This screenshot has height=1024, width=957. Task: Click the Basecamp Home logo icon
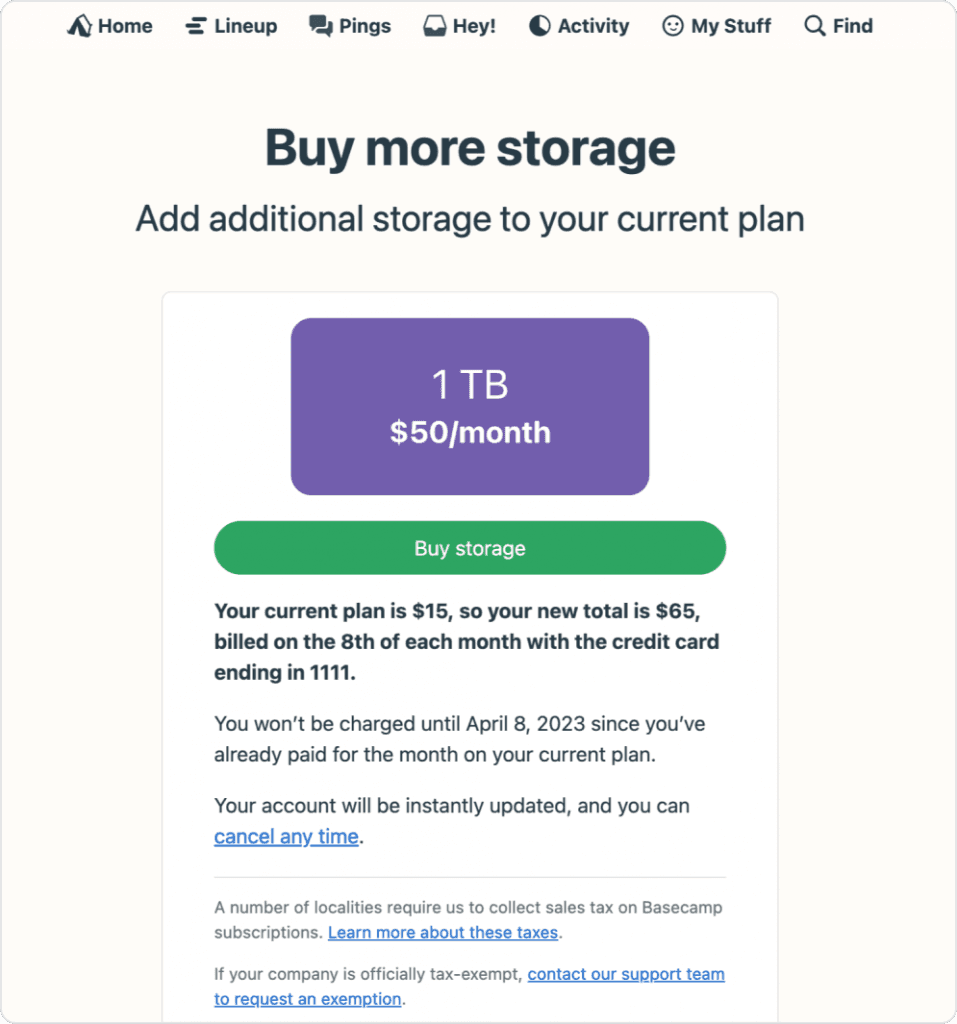pos(80,27)
